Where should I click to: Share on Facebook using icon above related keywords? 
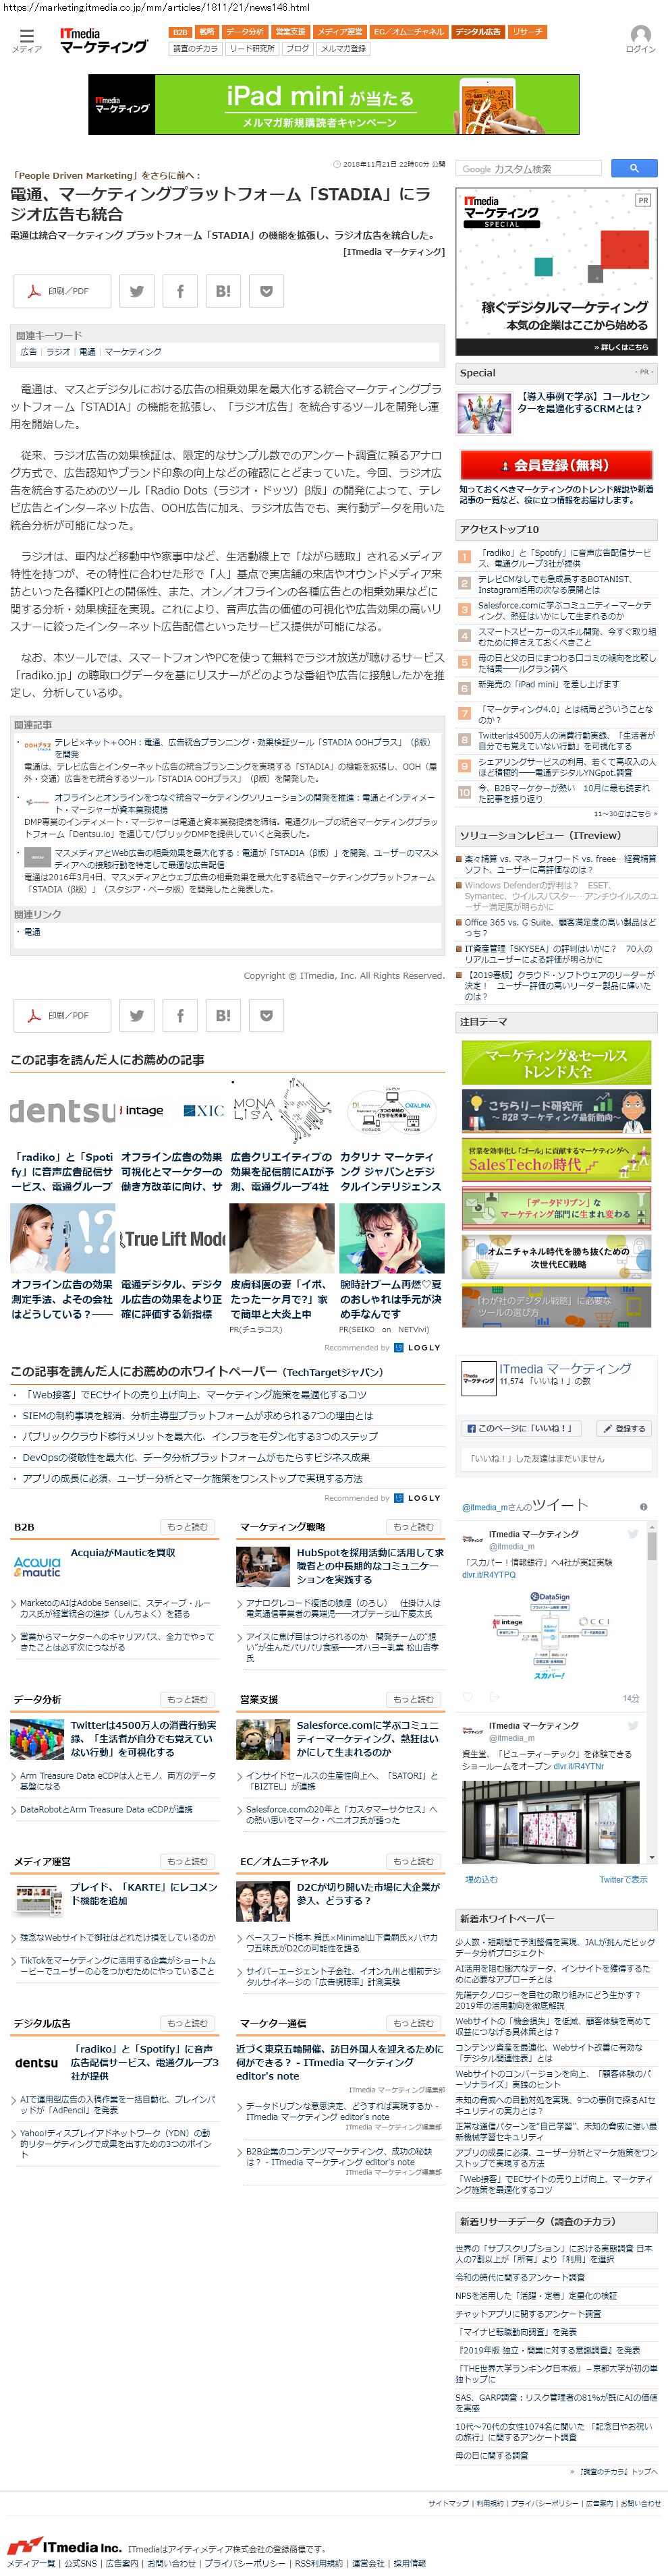tap(180, 291)
